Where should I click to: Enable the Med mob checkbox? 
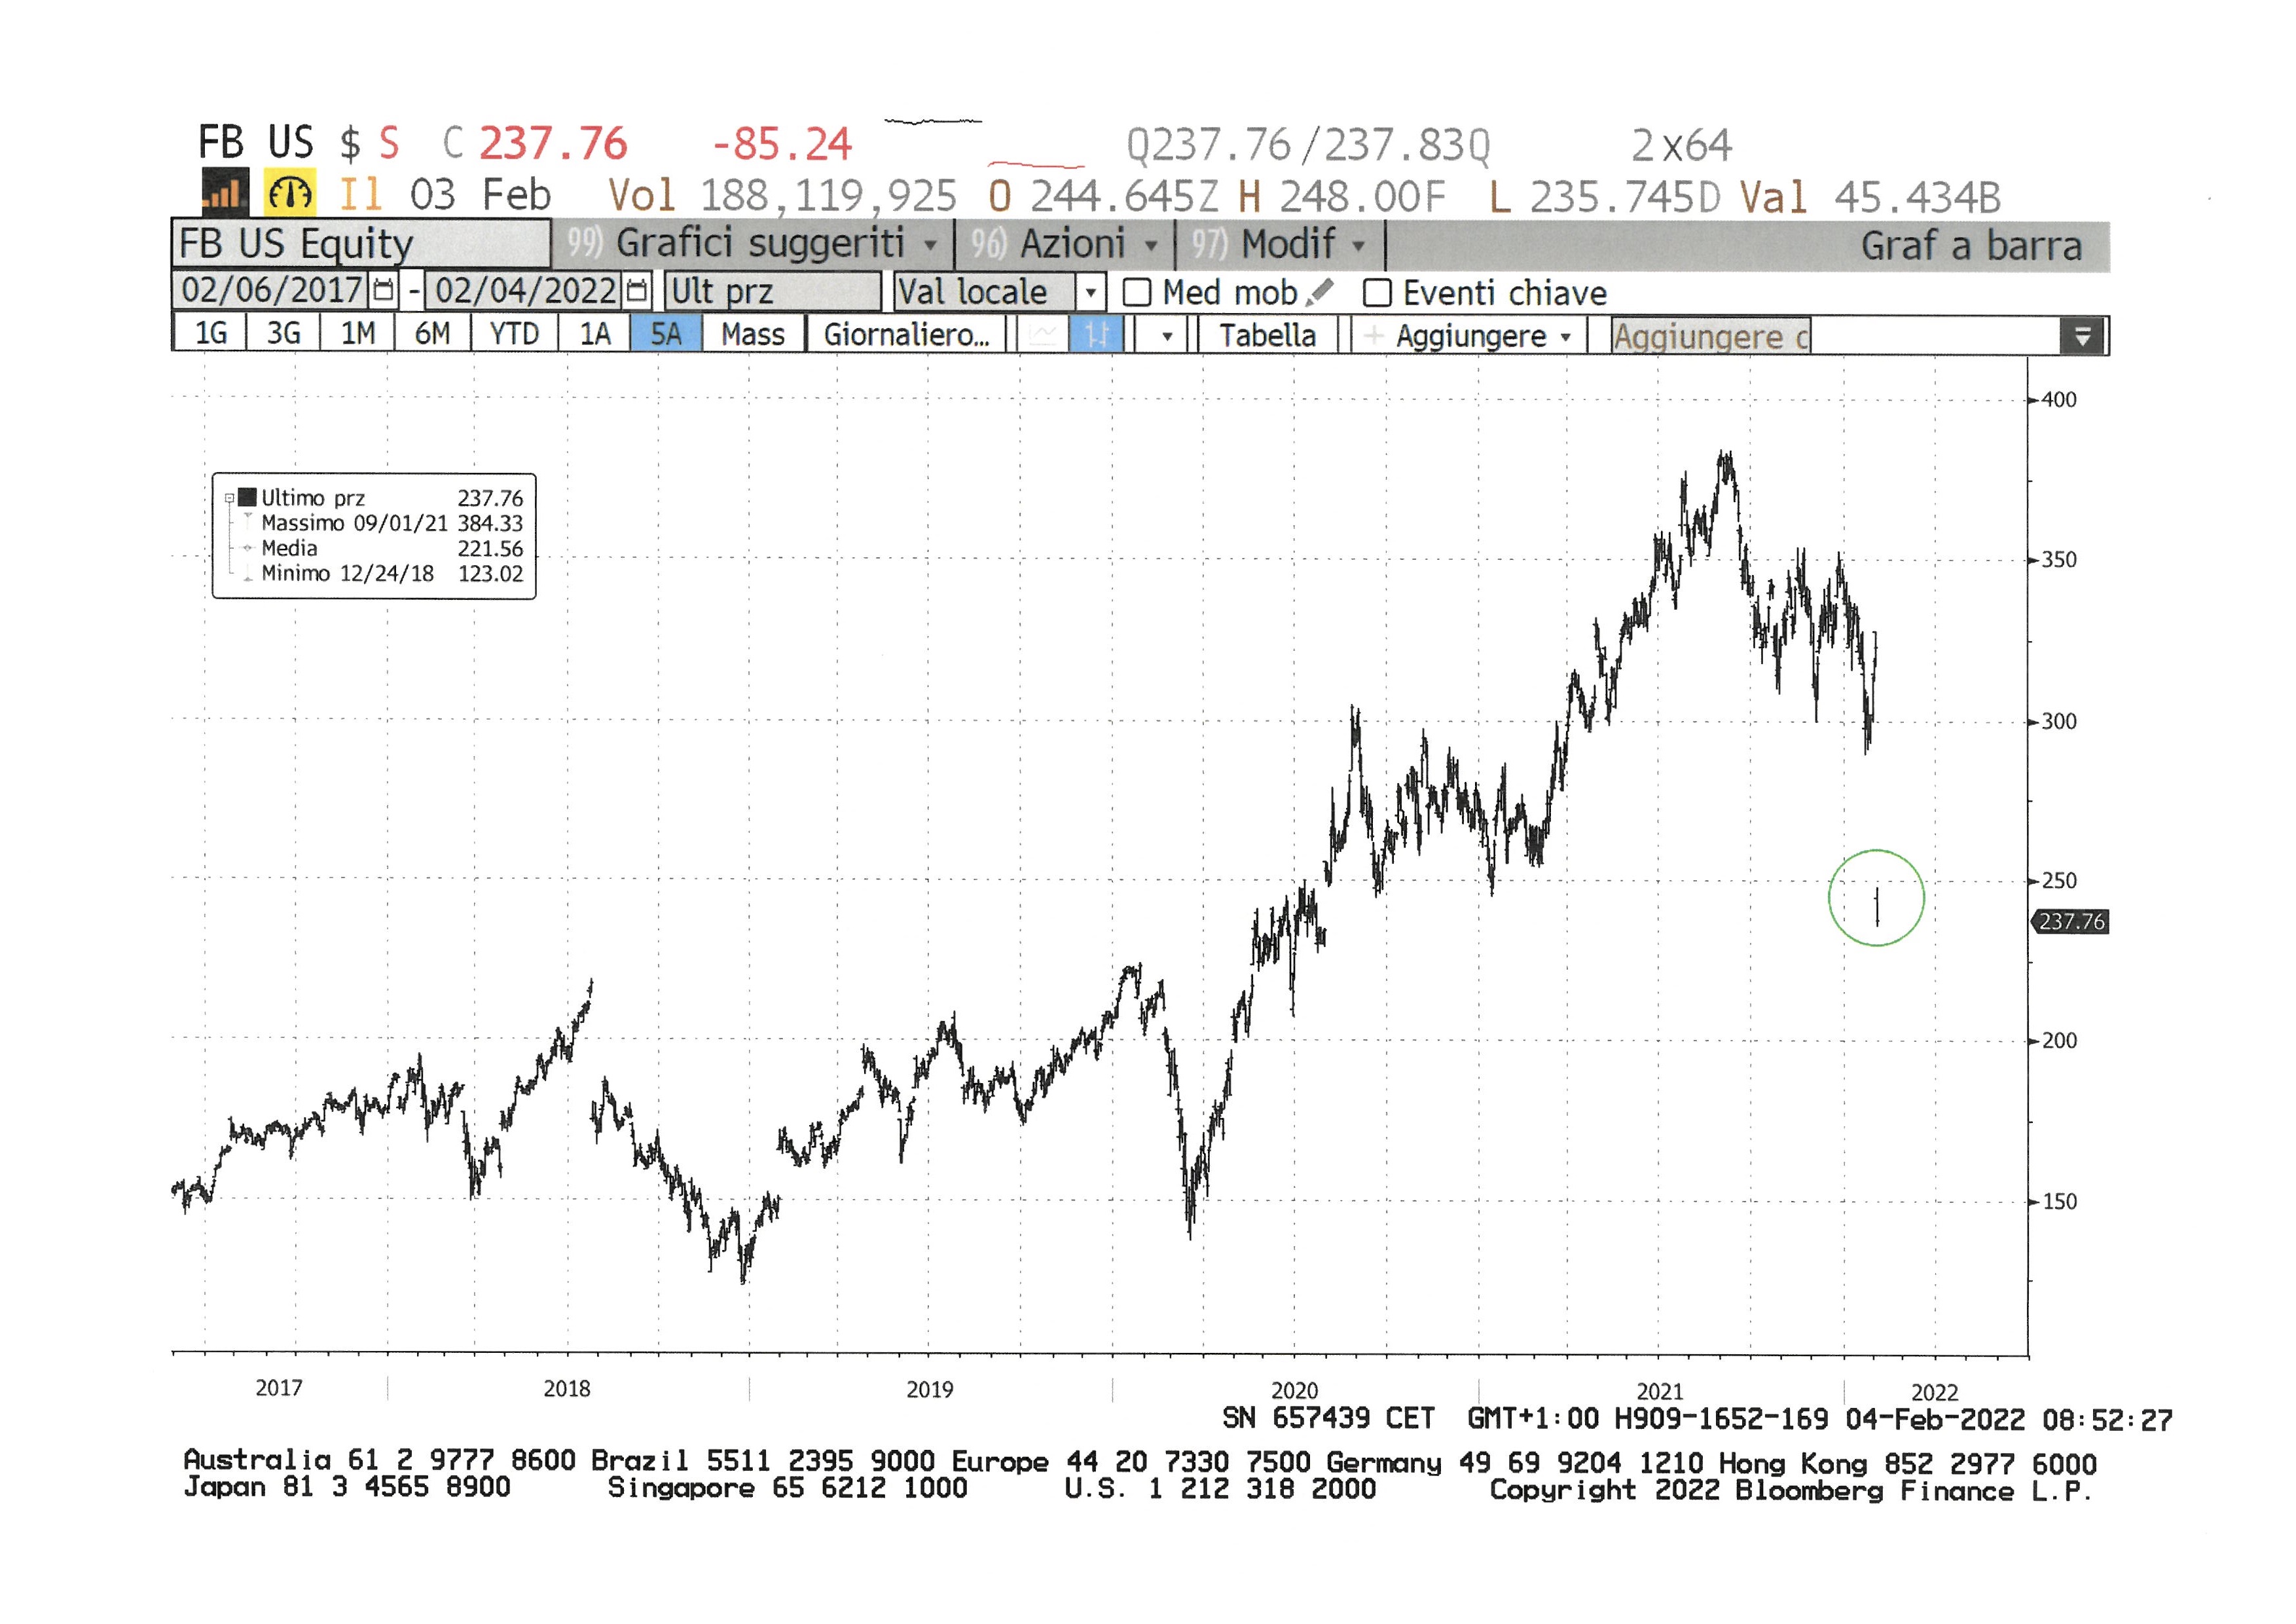tap(1137, 293)
